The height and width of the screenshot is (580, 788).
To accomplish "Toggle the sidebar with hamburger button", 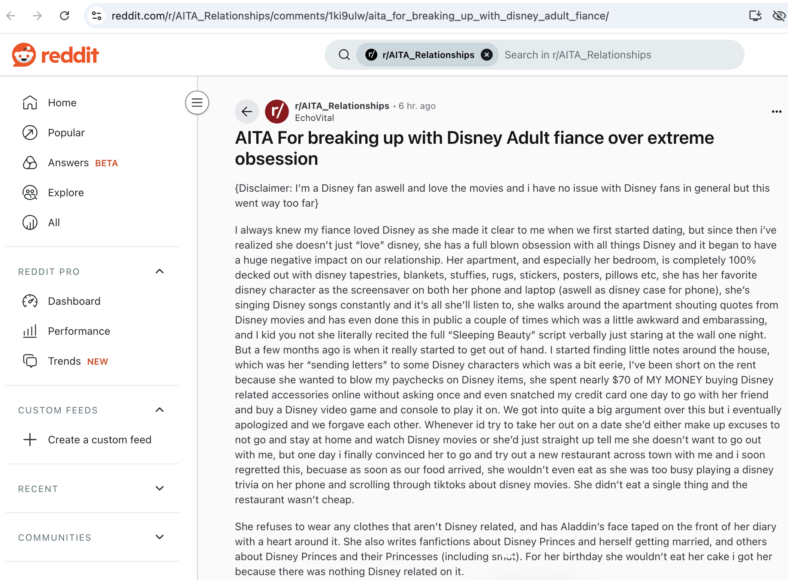I will (197, 103).
